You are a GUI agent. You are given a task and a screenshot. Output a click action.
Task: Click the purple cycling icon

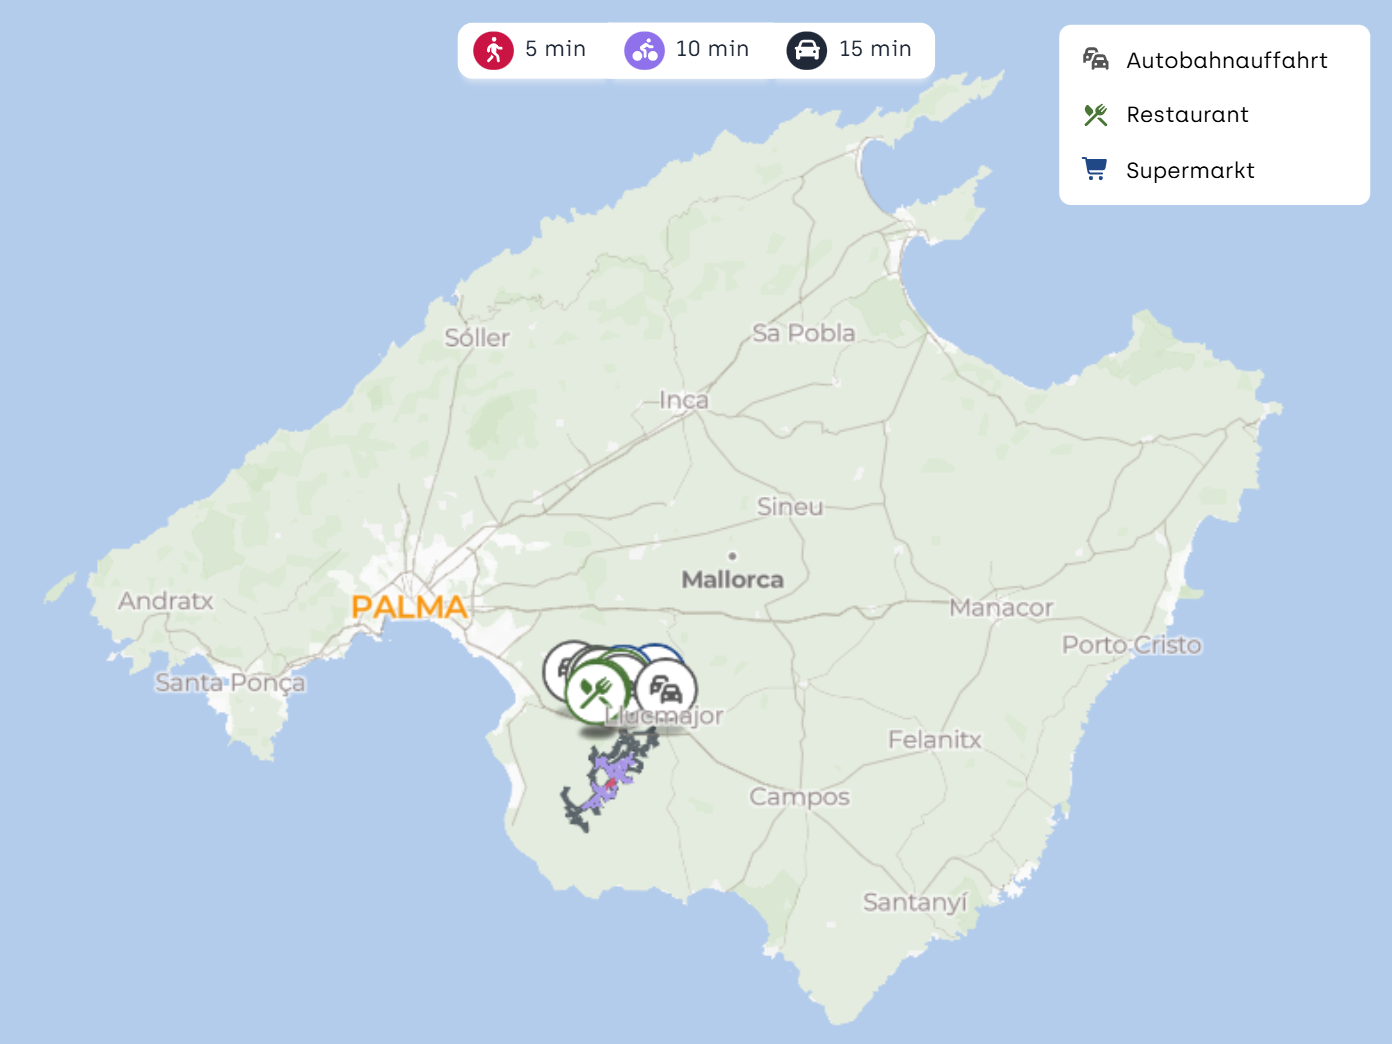pos(644,50)
